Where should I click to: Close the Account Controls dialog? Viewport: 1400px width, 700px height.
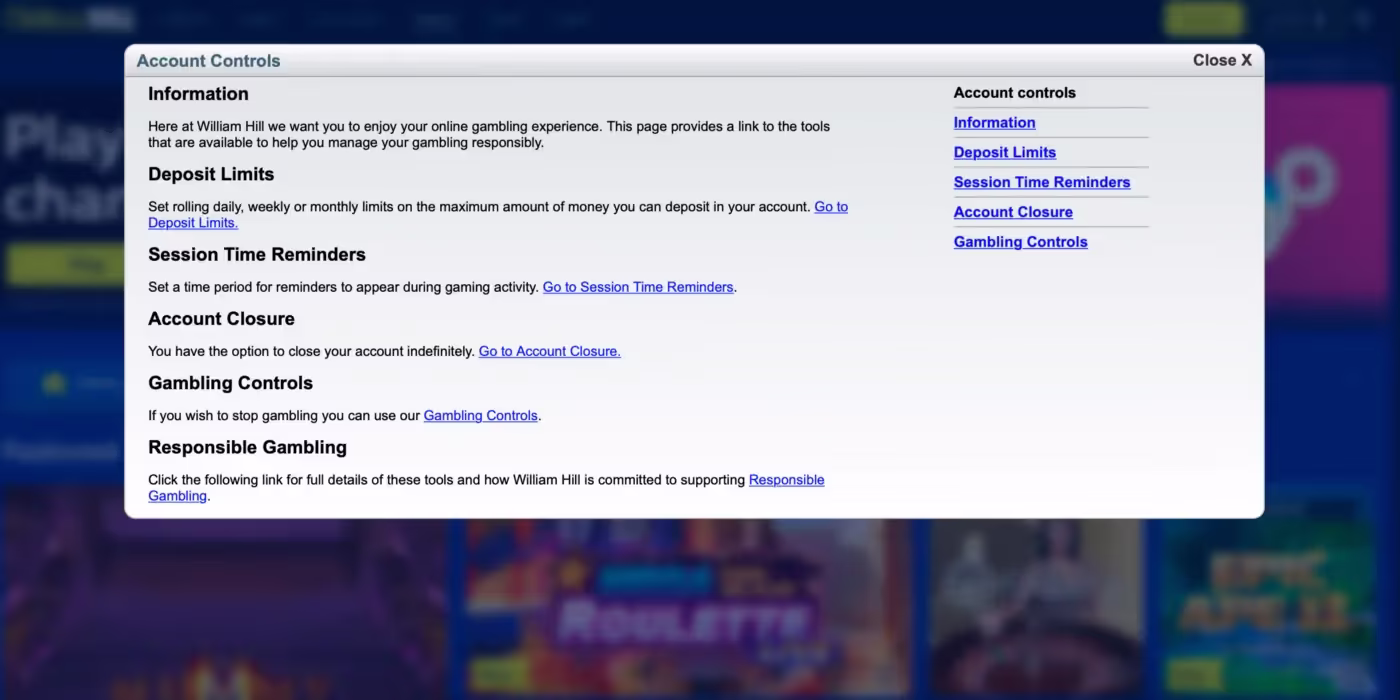click(1221, 60)
